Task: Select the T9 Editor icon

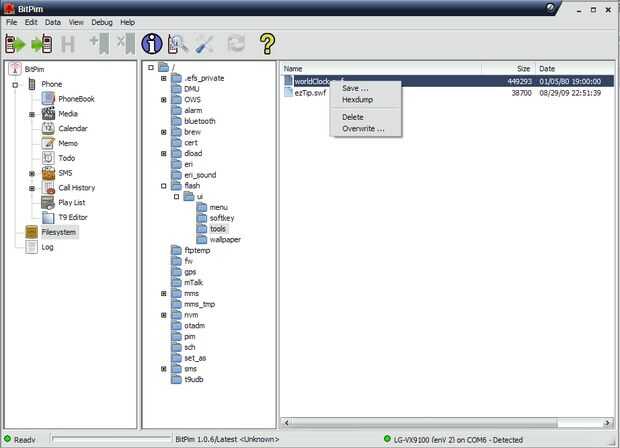Action: (48, 217)
